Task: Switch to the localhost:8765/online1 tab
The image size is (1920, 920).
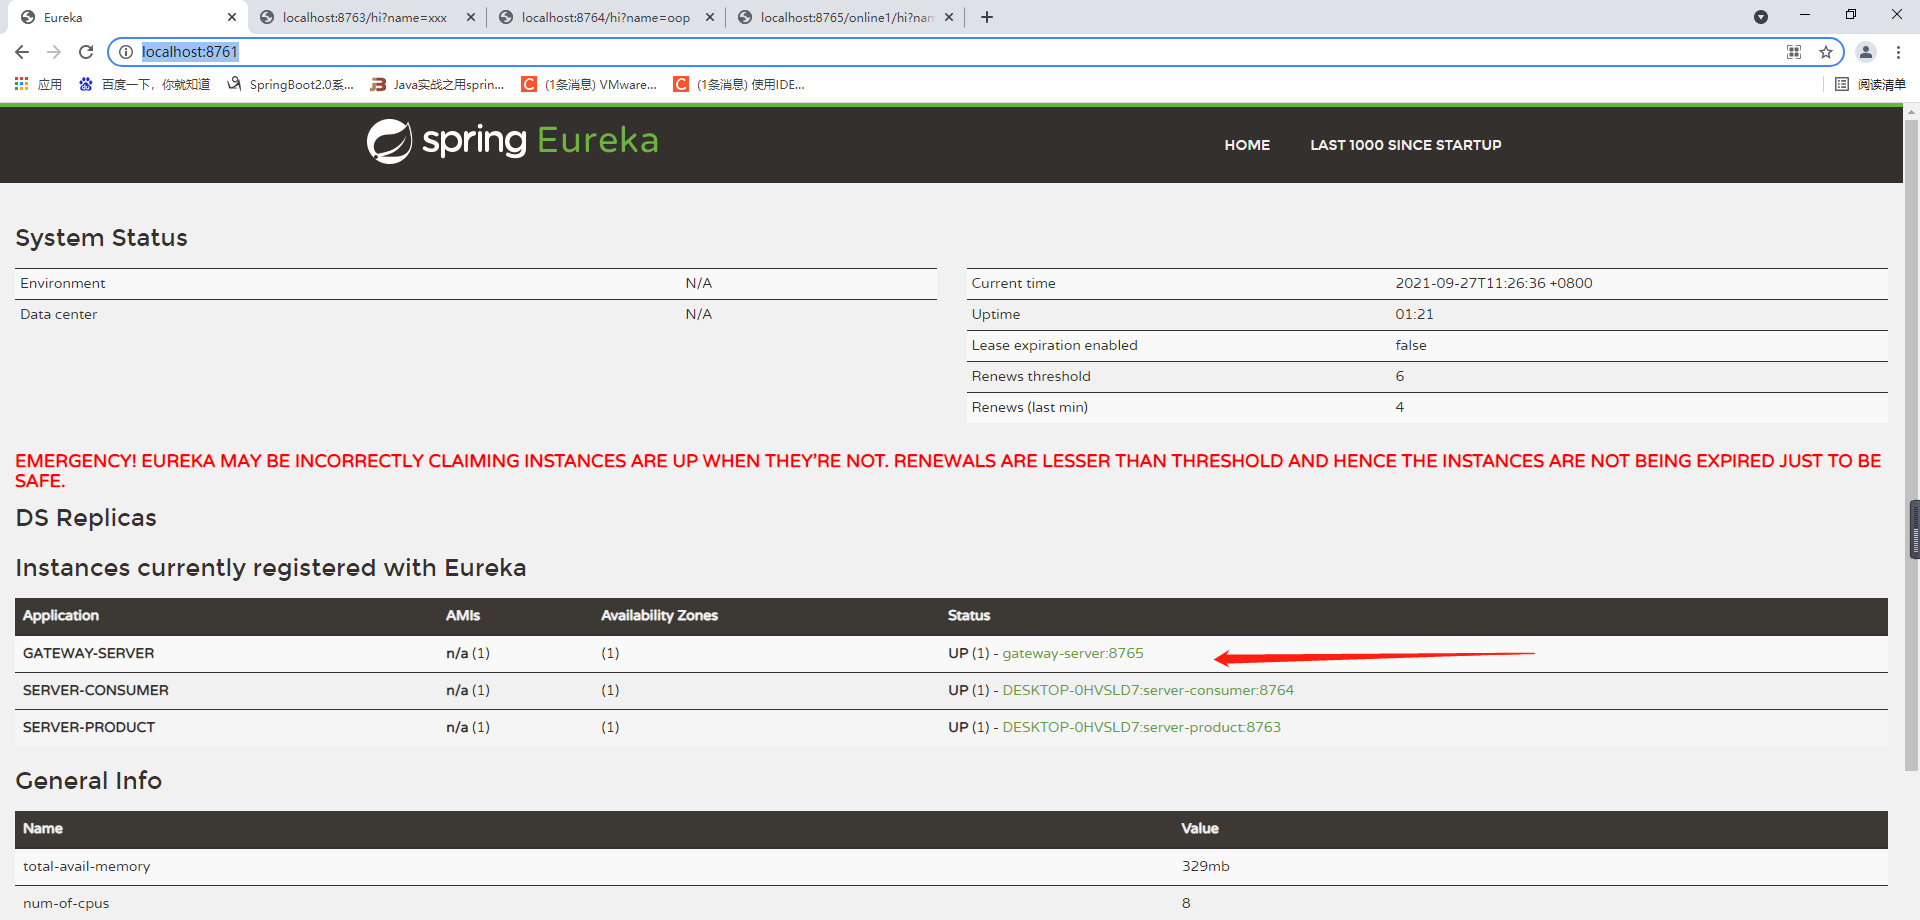Action: pyautogui.click(x=843, y=17)
